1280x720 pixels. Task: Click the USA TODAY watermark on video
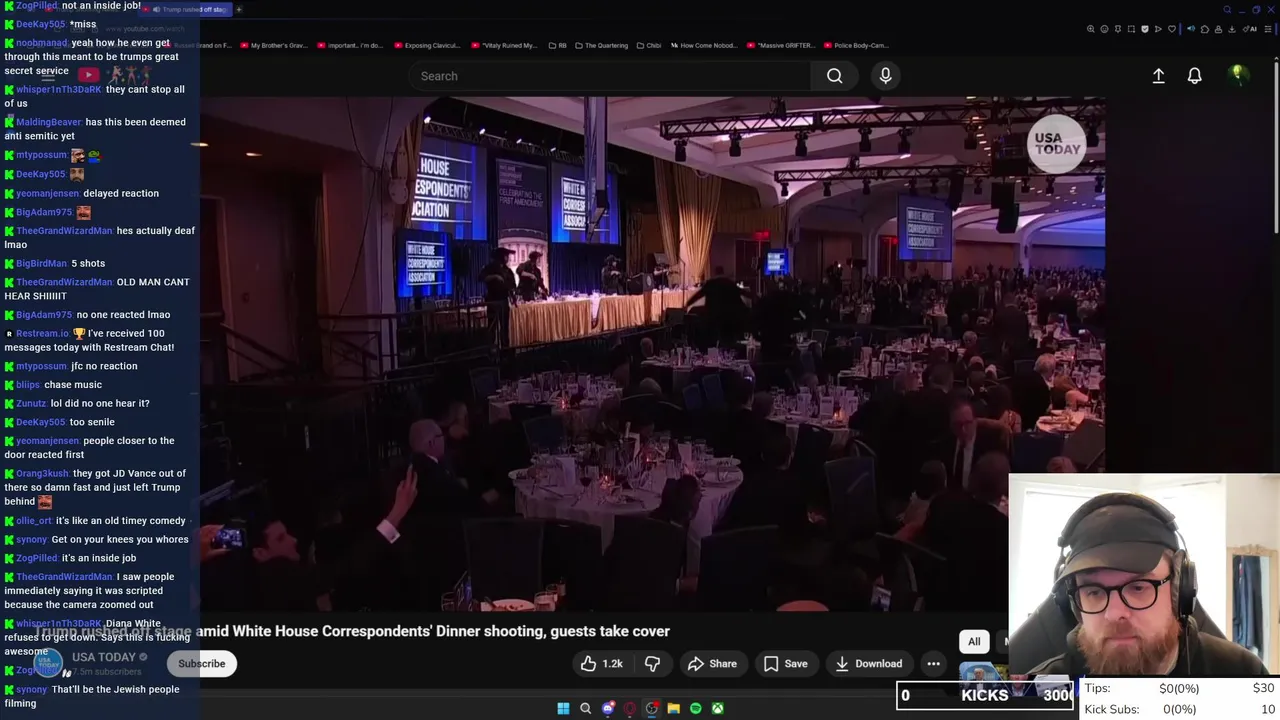1057,144
